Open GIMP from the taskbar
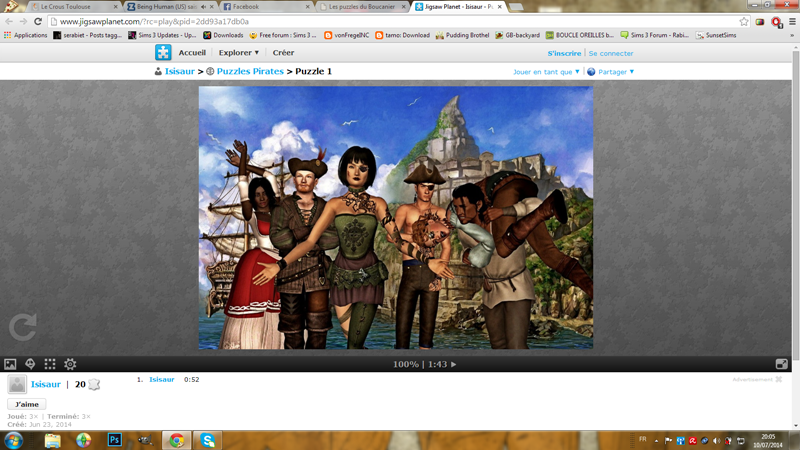Image resolution: width=800 pixels, height=450 pixels. (x=145, y=440)
